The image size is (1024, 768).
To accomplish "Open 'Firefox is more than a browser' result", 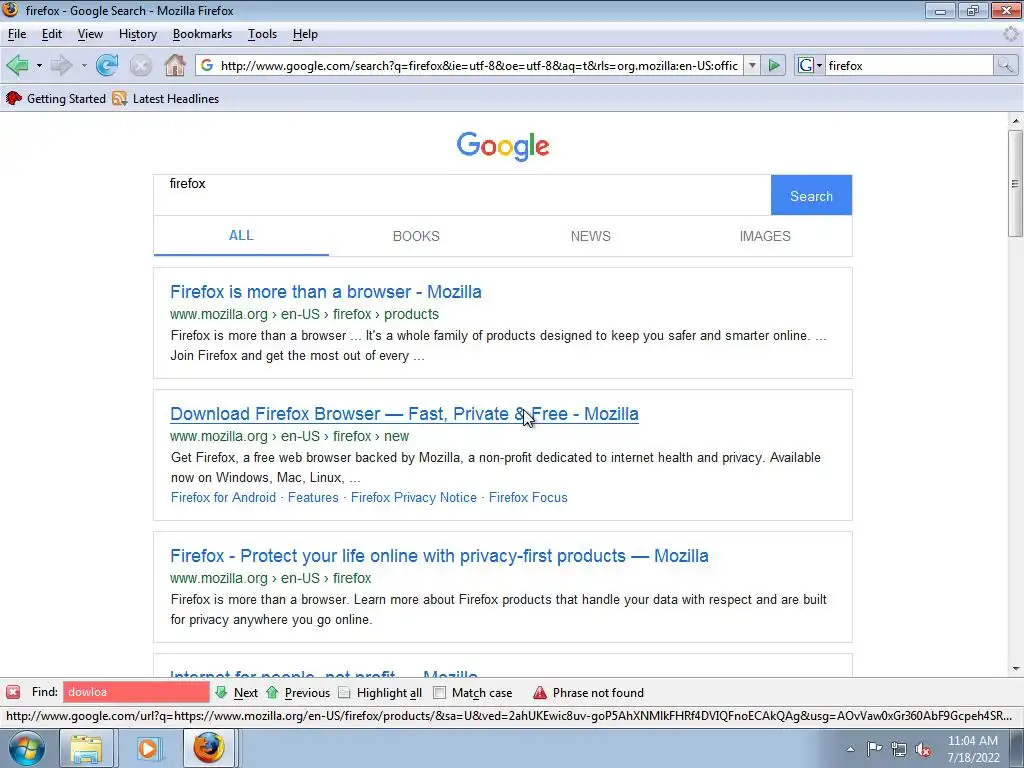I will tap(326, 292).
